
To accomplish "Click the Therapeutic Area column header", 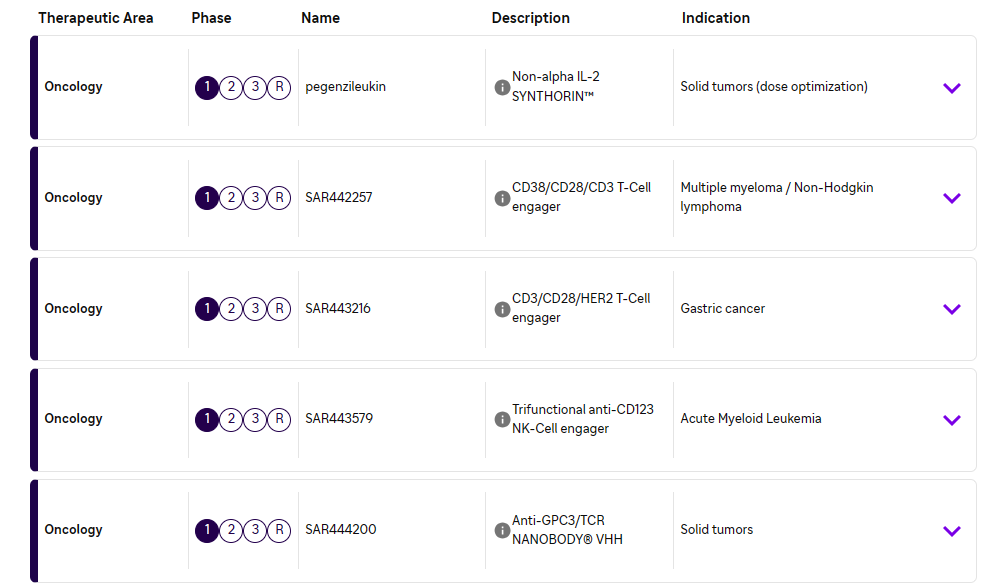I will (96, 18).
